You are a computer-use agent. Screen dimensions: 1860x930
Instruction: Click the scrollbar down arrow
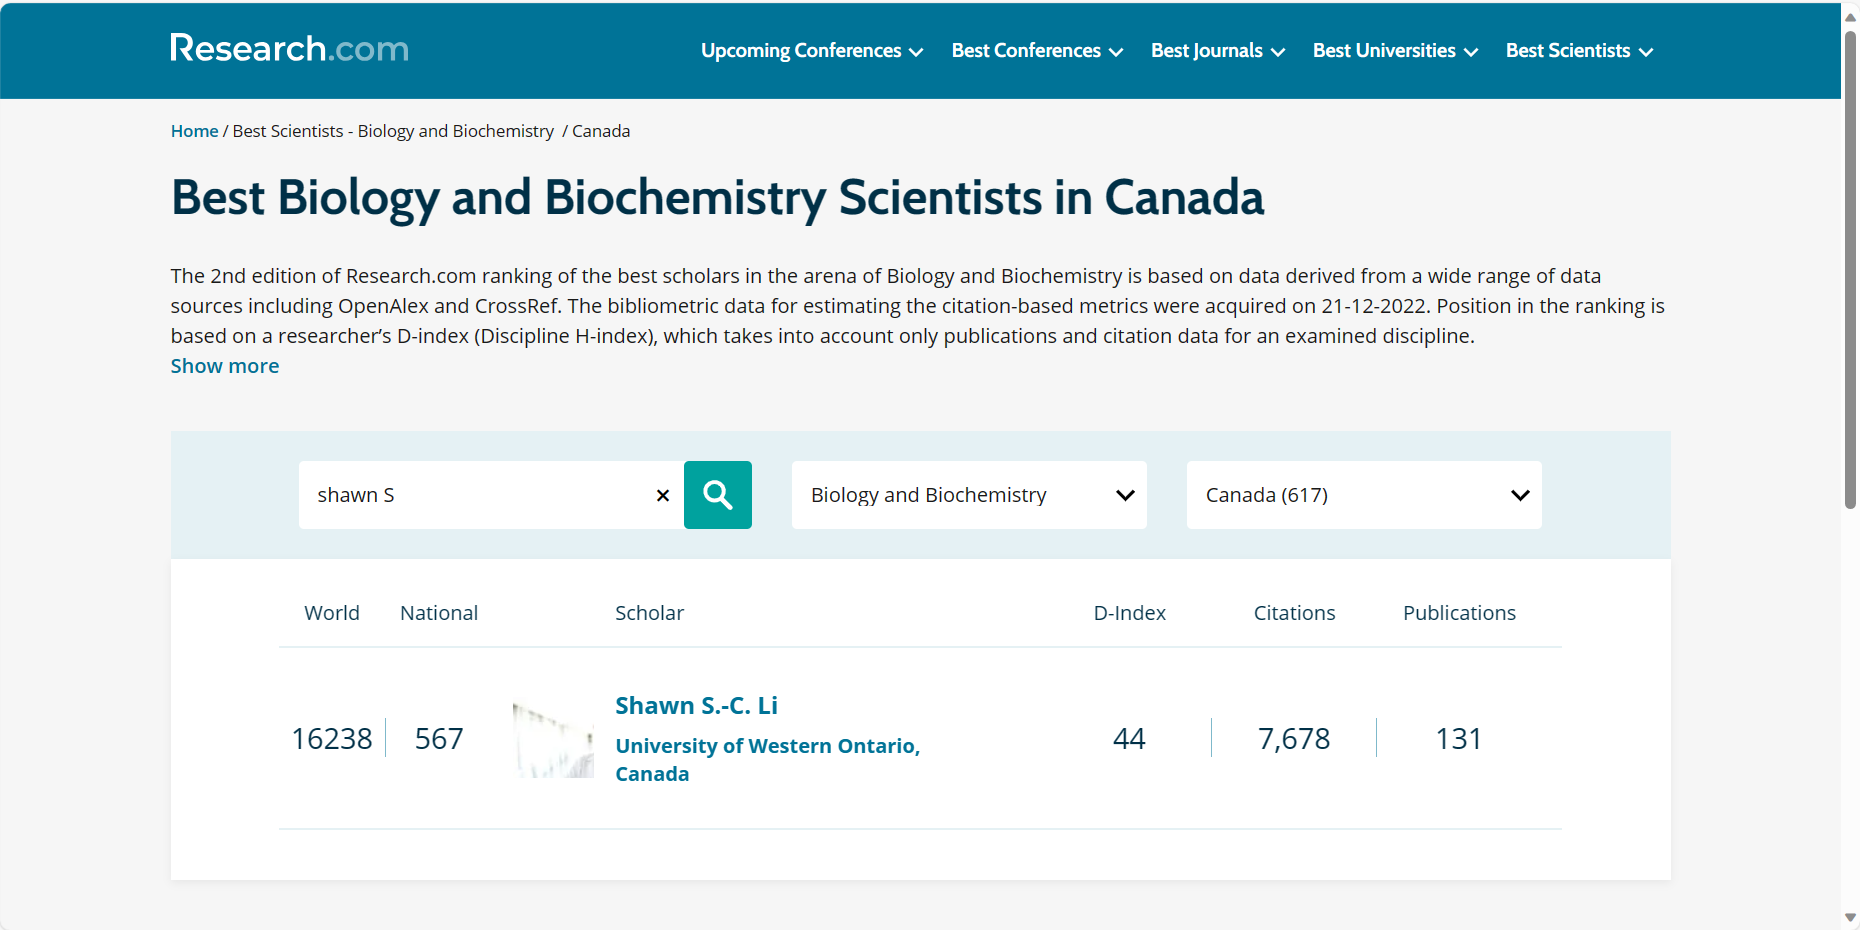pos(1850,917)
